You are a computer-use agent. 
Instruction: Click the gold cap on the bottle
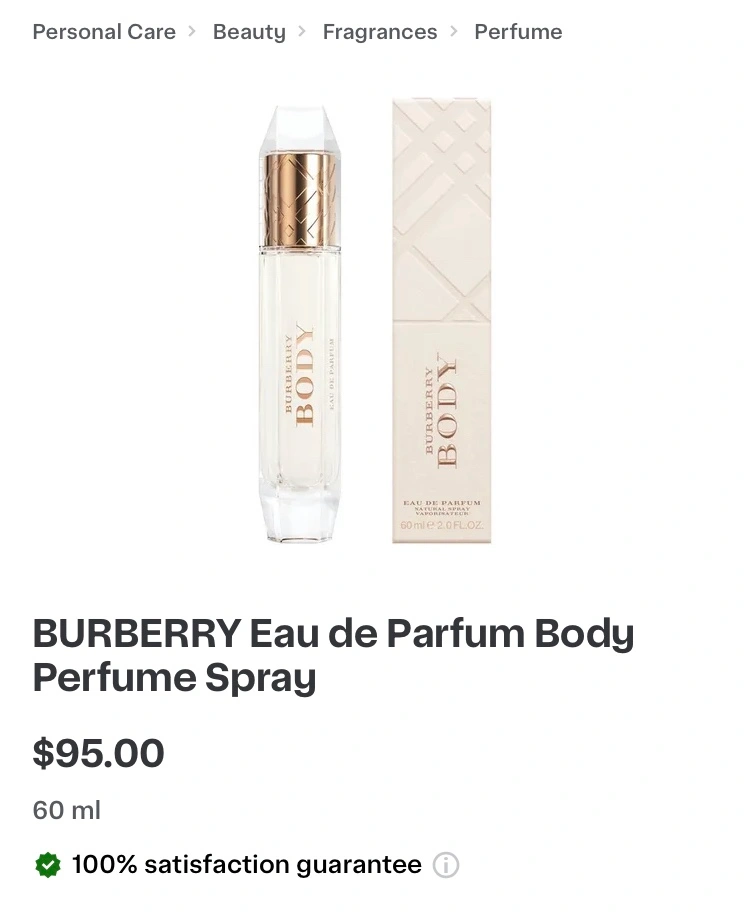pos(300,200)
